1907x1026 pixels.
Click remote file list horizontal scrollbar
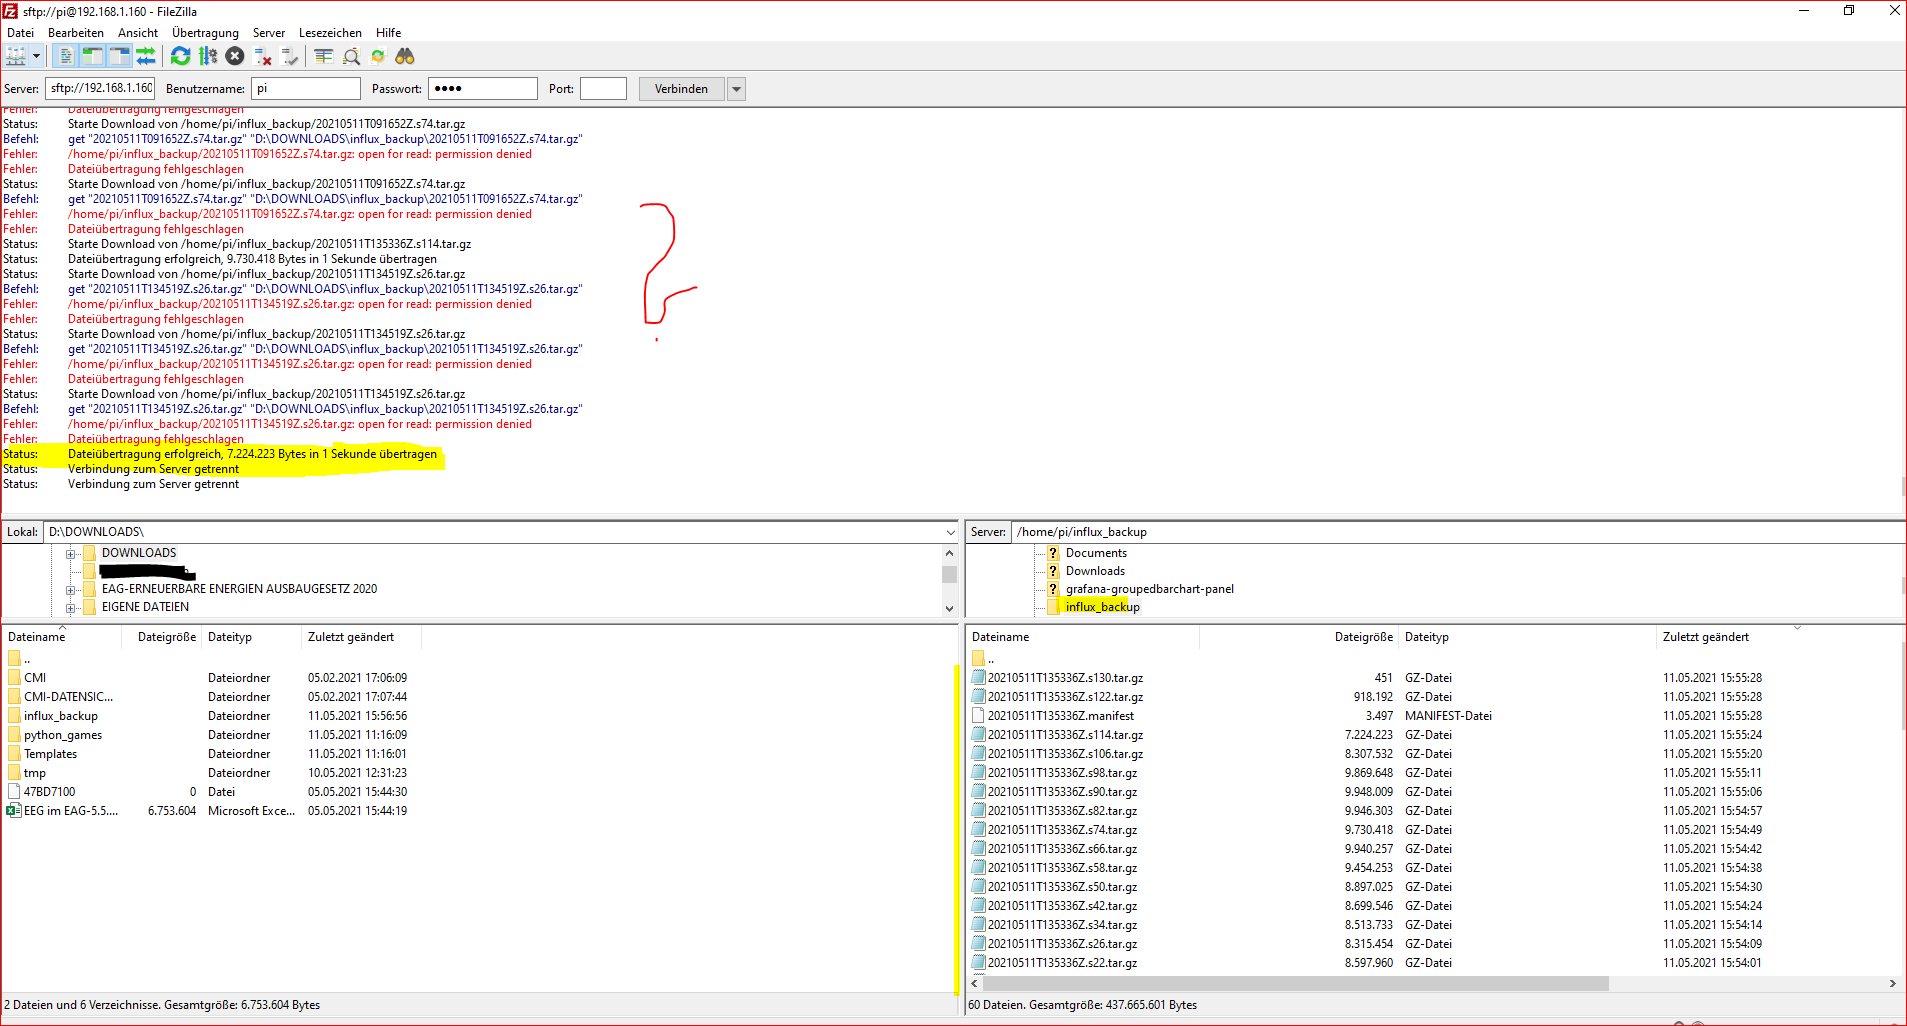click(x=1295, y=984)
